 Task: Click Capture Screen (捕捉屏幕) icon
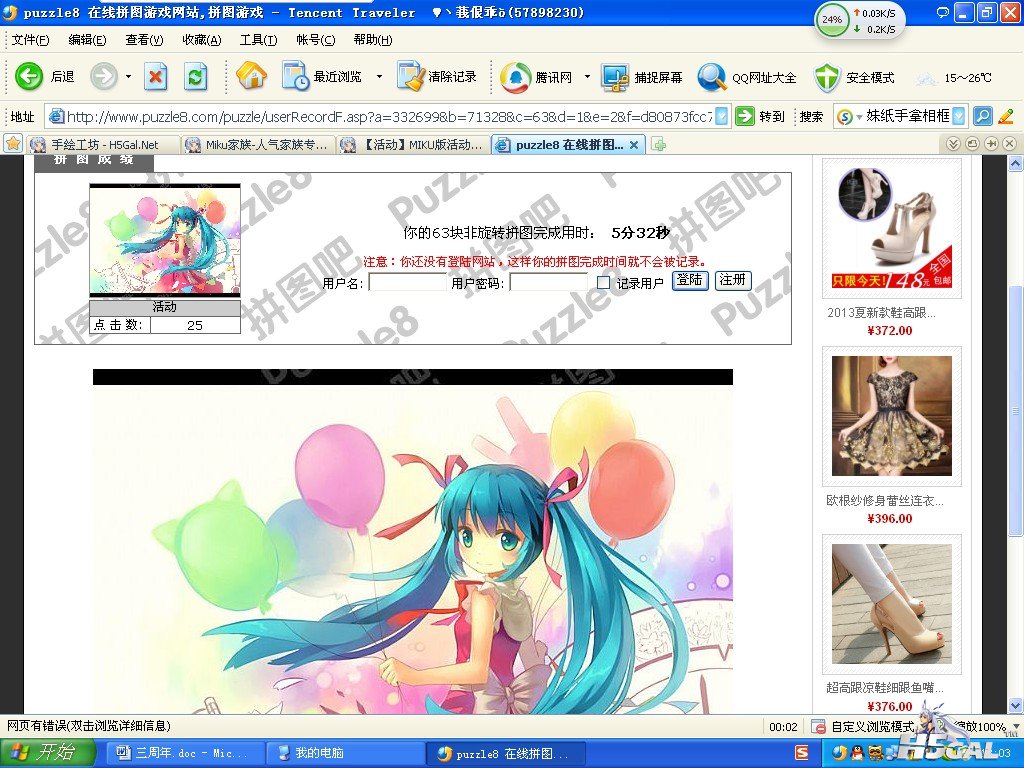tap(615, 77)
